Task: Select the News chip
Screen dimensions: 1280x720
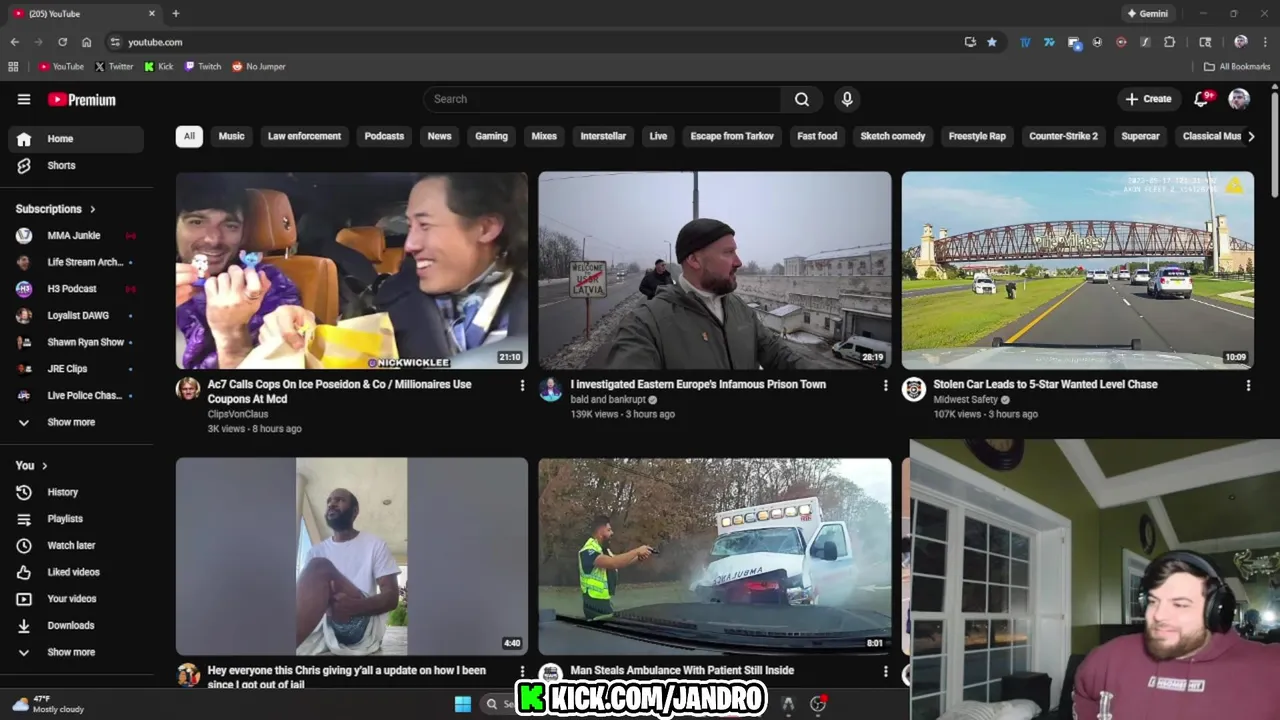Action: click(439, 136)
